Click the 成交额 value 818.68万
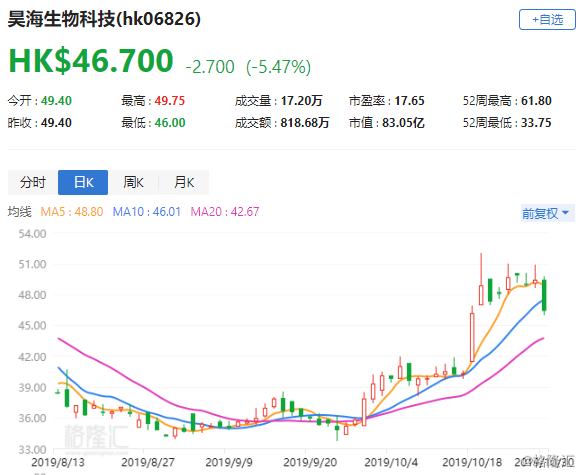Image resolution: width=582 pixels, height=475 pixels. (x=305, y=122)
